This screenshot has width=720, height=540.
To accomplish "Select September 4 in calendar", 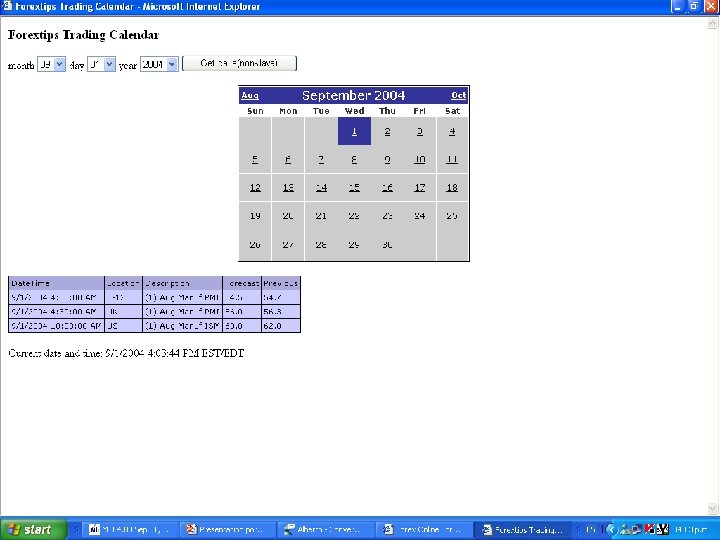I will click(x=452, y=132).
